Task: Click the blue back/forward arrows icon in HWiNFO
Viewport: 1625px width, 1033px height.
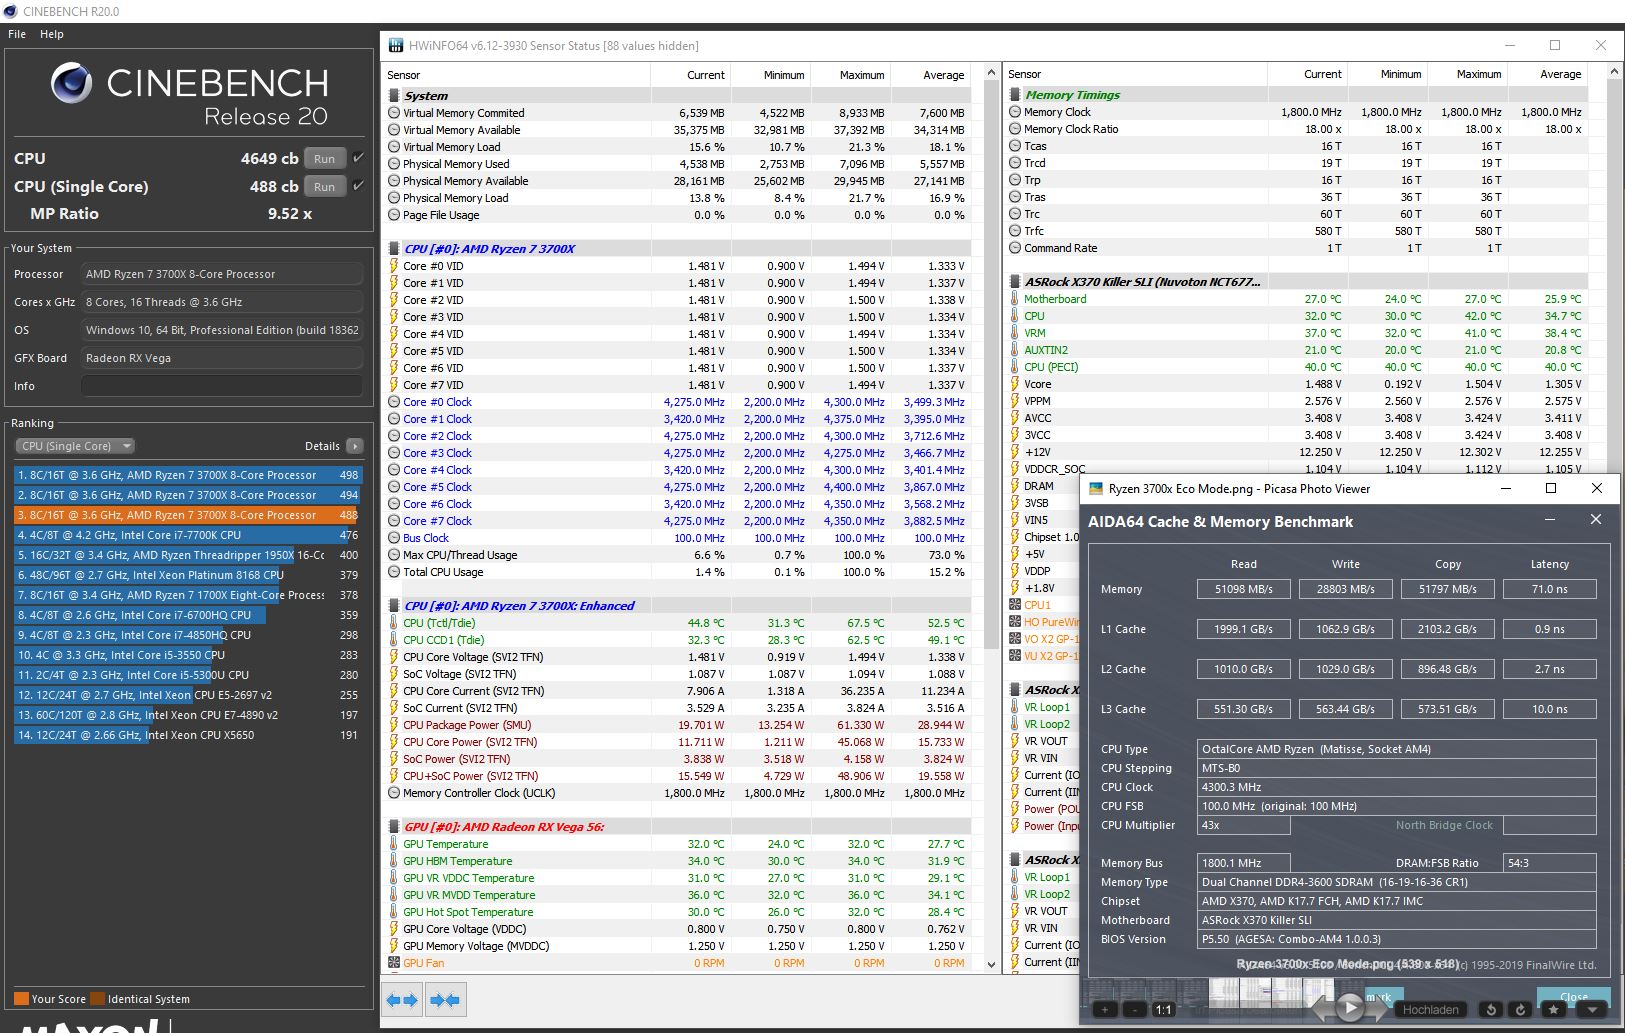Action: (x=401, y=999)
